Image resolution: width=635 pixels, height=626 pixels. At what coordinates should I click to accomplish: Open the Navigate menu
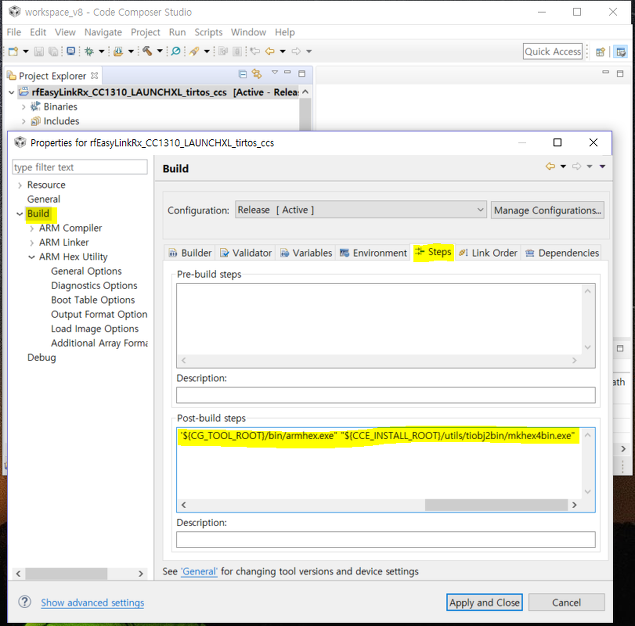103,32
